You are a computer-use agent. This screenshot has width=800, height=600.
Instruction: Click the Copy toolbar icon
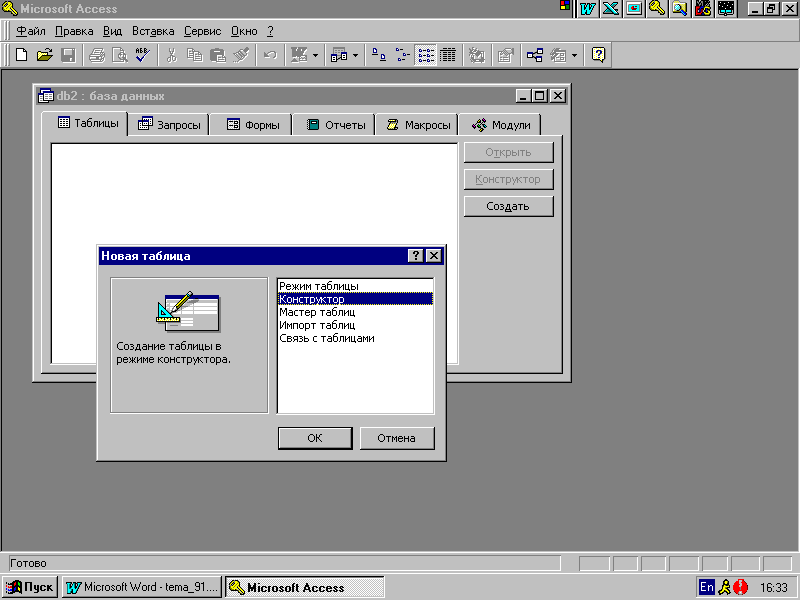(194, 55)
